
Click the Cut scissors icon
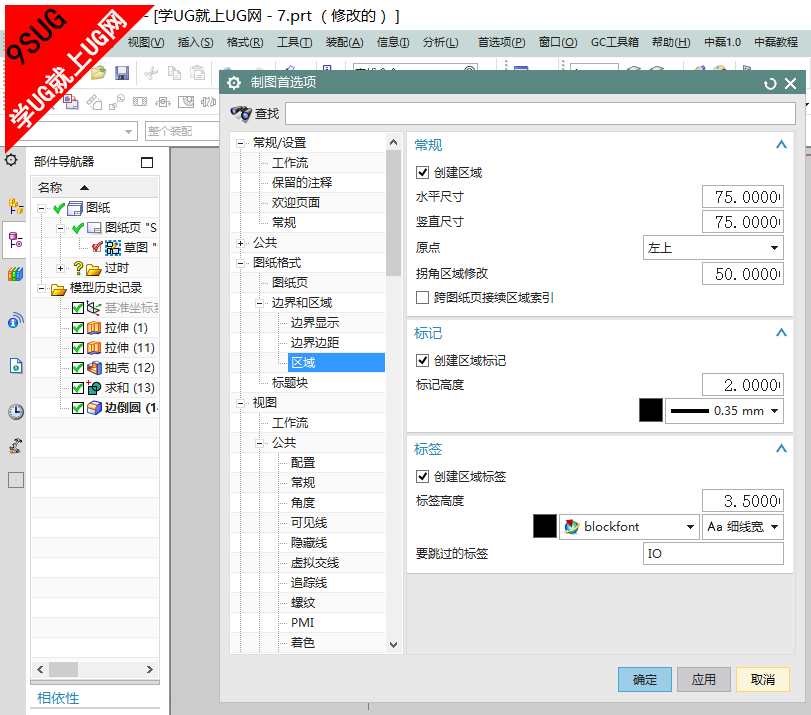pos(151,73)
